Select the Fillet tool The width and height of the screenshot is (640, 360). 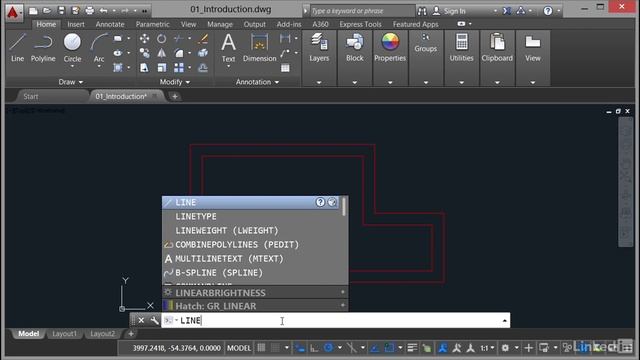tap(179, 53)
